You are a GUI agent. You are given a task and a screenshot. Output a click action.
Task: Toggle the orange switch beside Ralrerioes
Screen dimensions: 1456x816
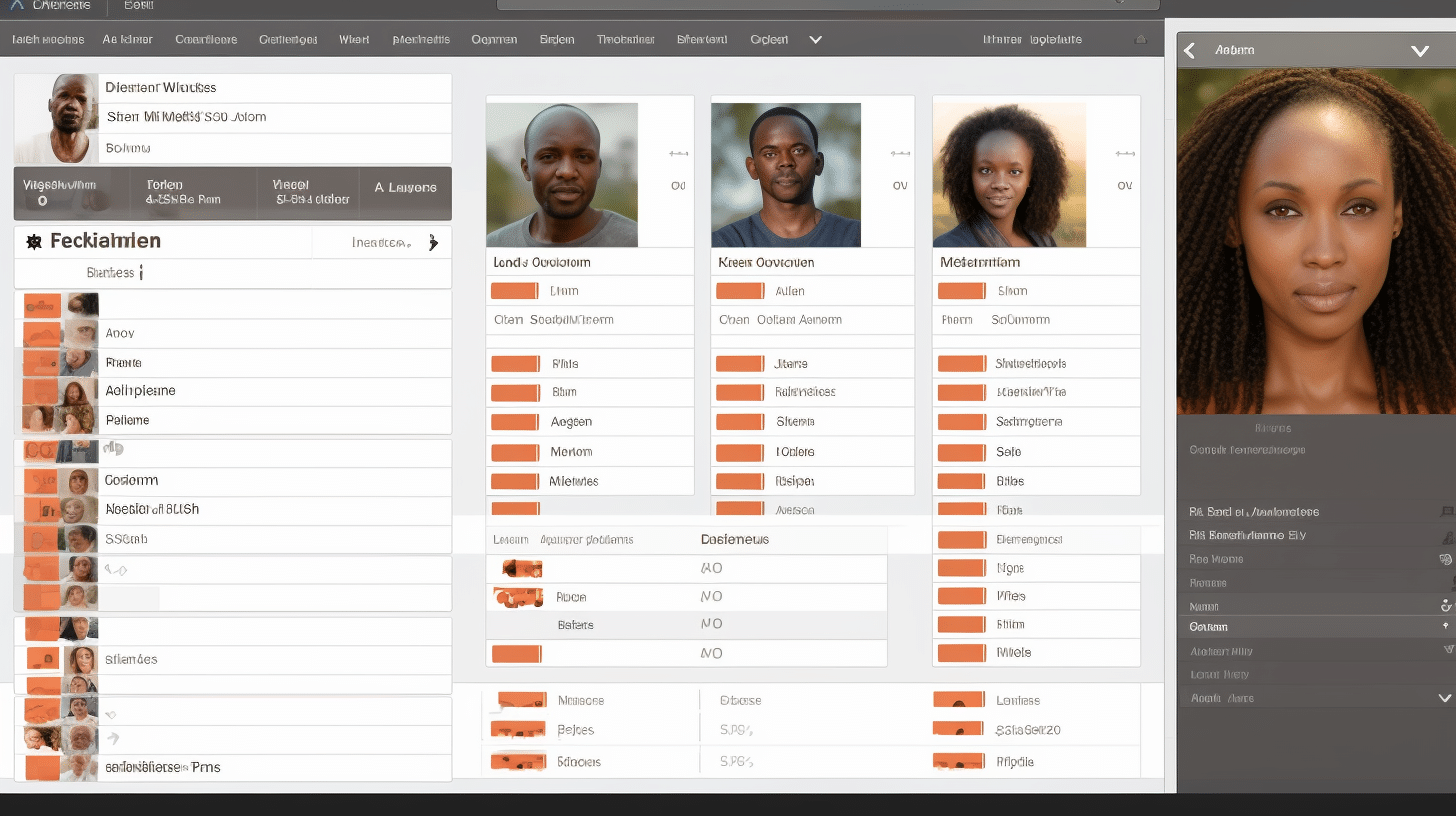coord(740,392)
